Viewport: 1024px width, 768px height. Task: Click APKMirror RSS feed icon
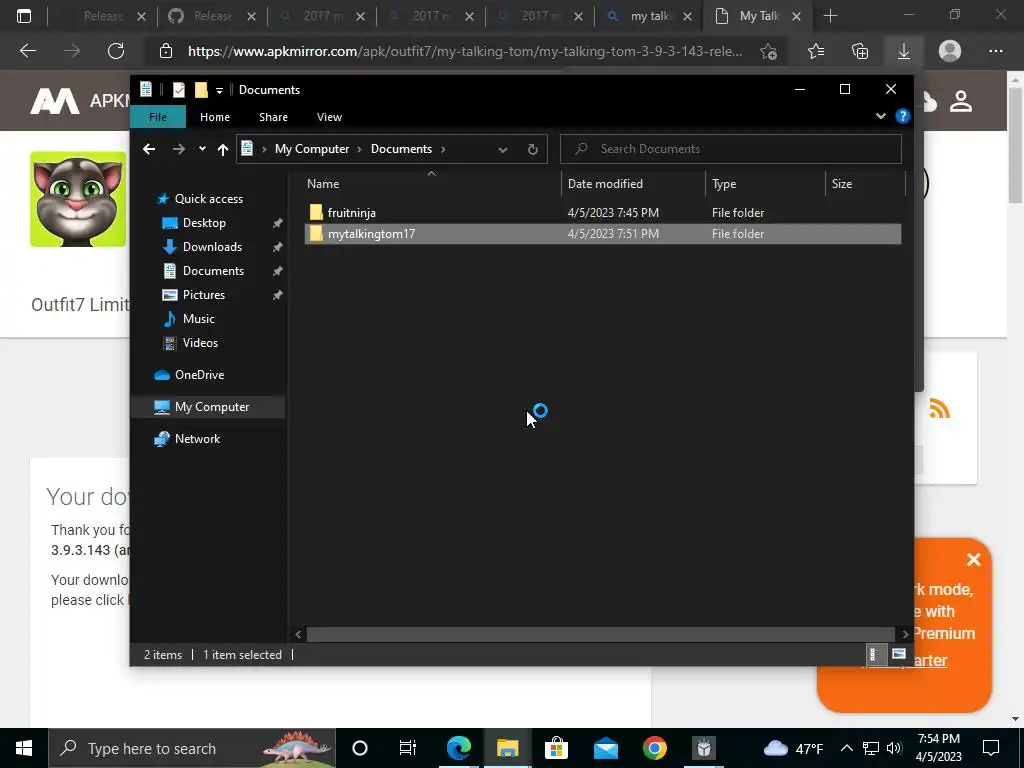tap(939, 409)
